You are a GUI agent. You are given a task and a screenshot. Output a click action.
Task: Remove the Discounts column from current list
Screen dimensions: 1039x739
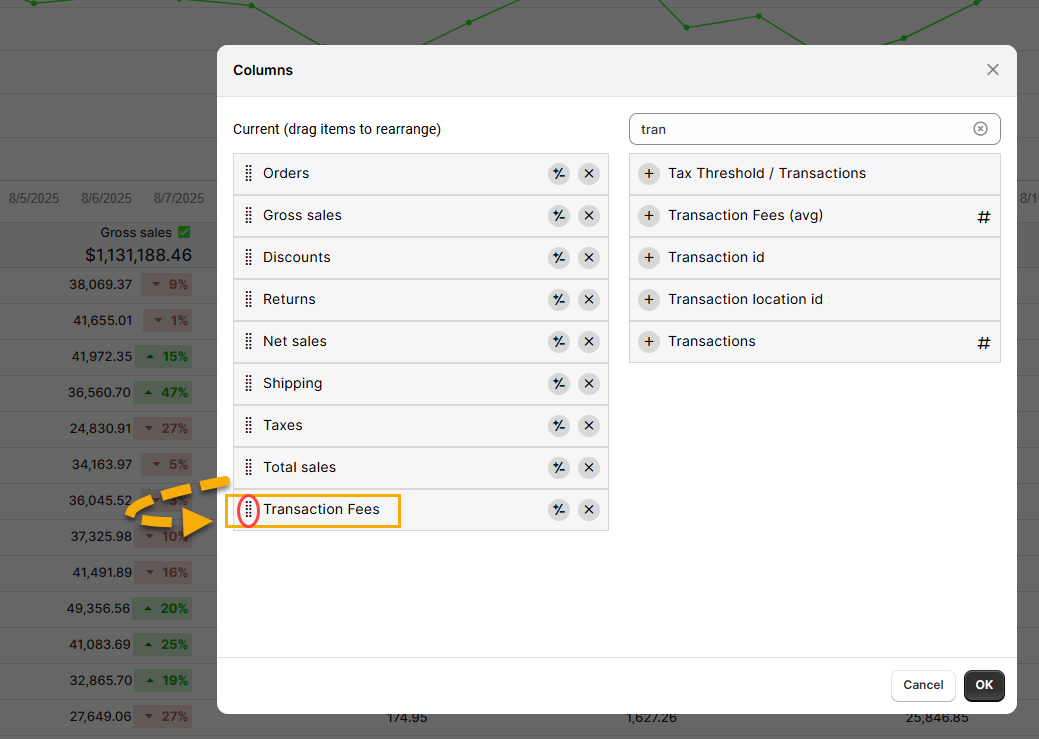click(x=589, y=258)
